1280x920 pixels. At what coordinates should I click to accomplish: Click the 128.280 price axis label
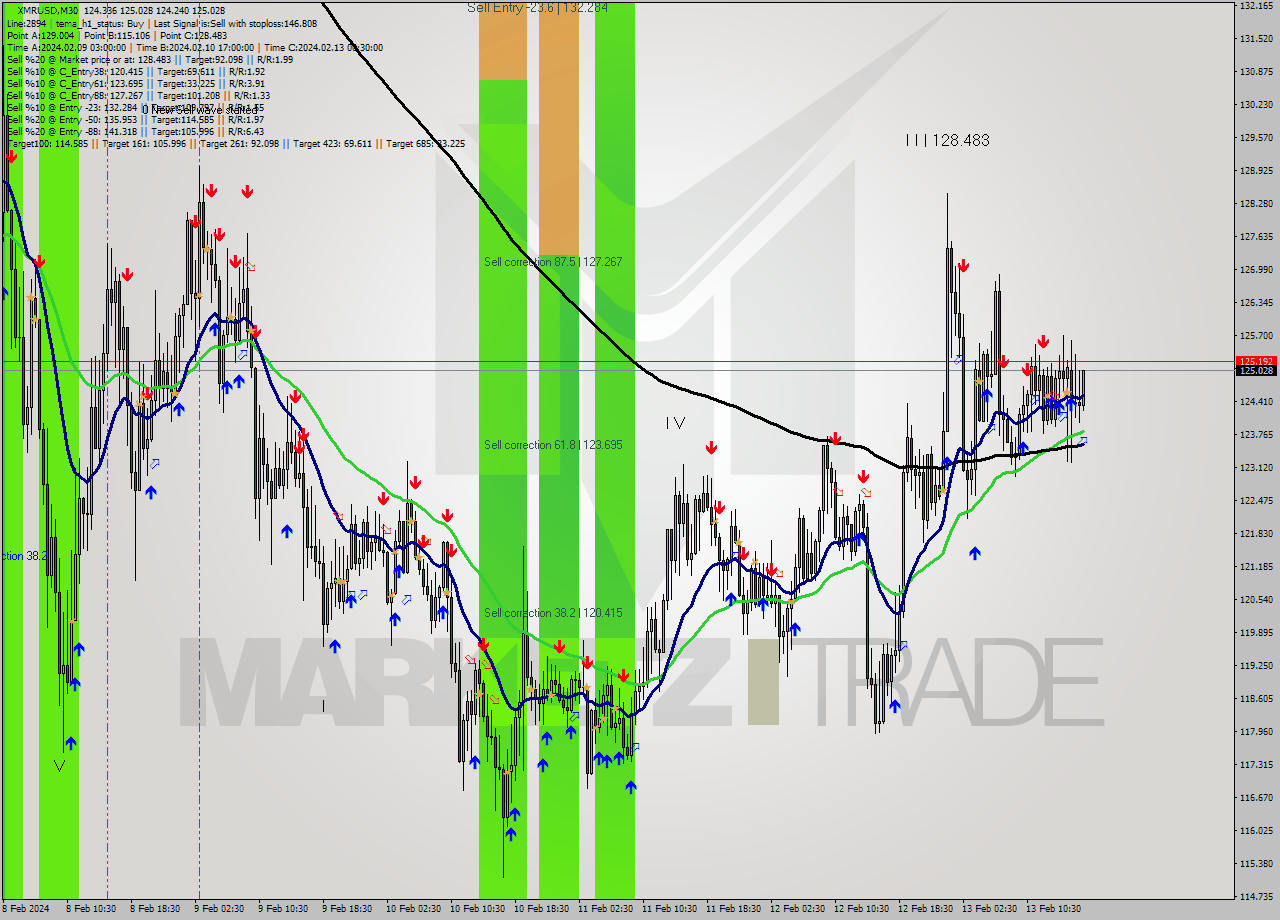[x=1255, y=203]
